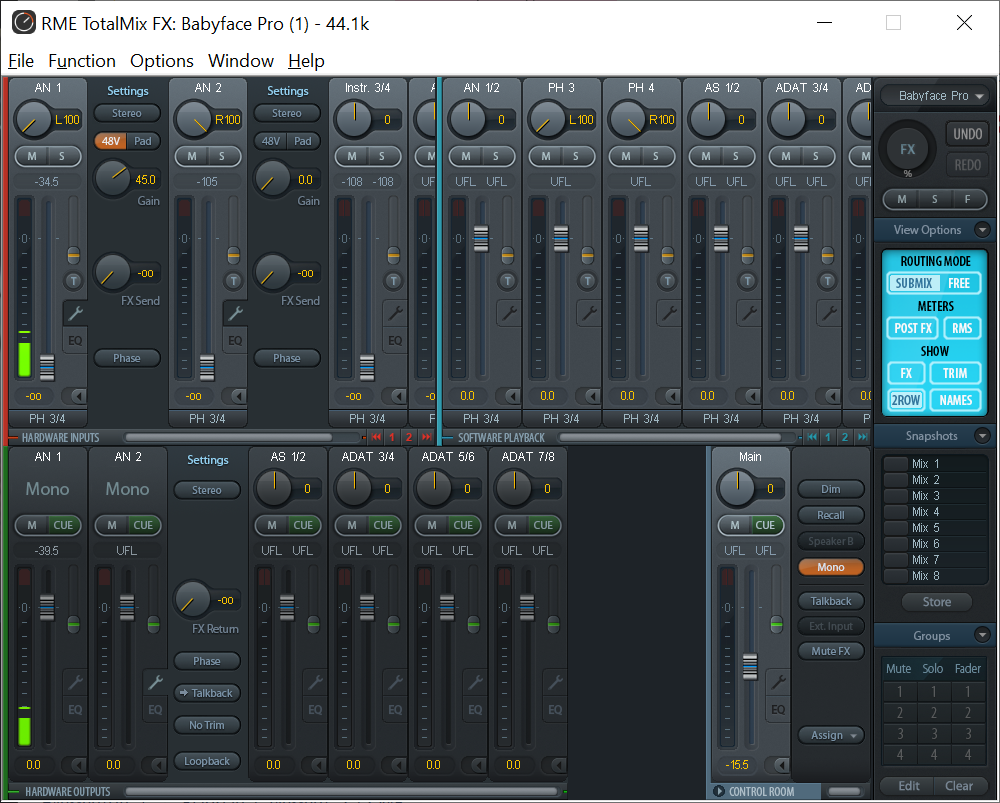Open the Window menu
The width and height of the screenshot is (1000, 803).
pyautogui.click(x=240, y=61)
